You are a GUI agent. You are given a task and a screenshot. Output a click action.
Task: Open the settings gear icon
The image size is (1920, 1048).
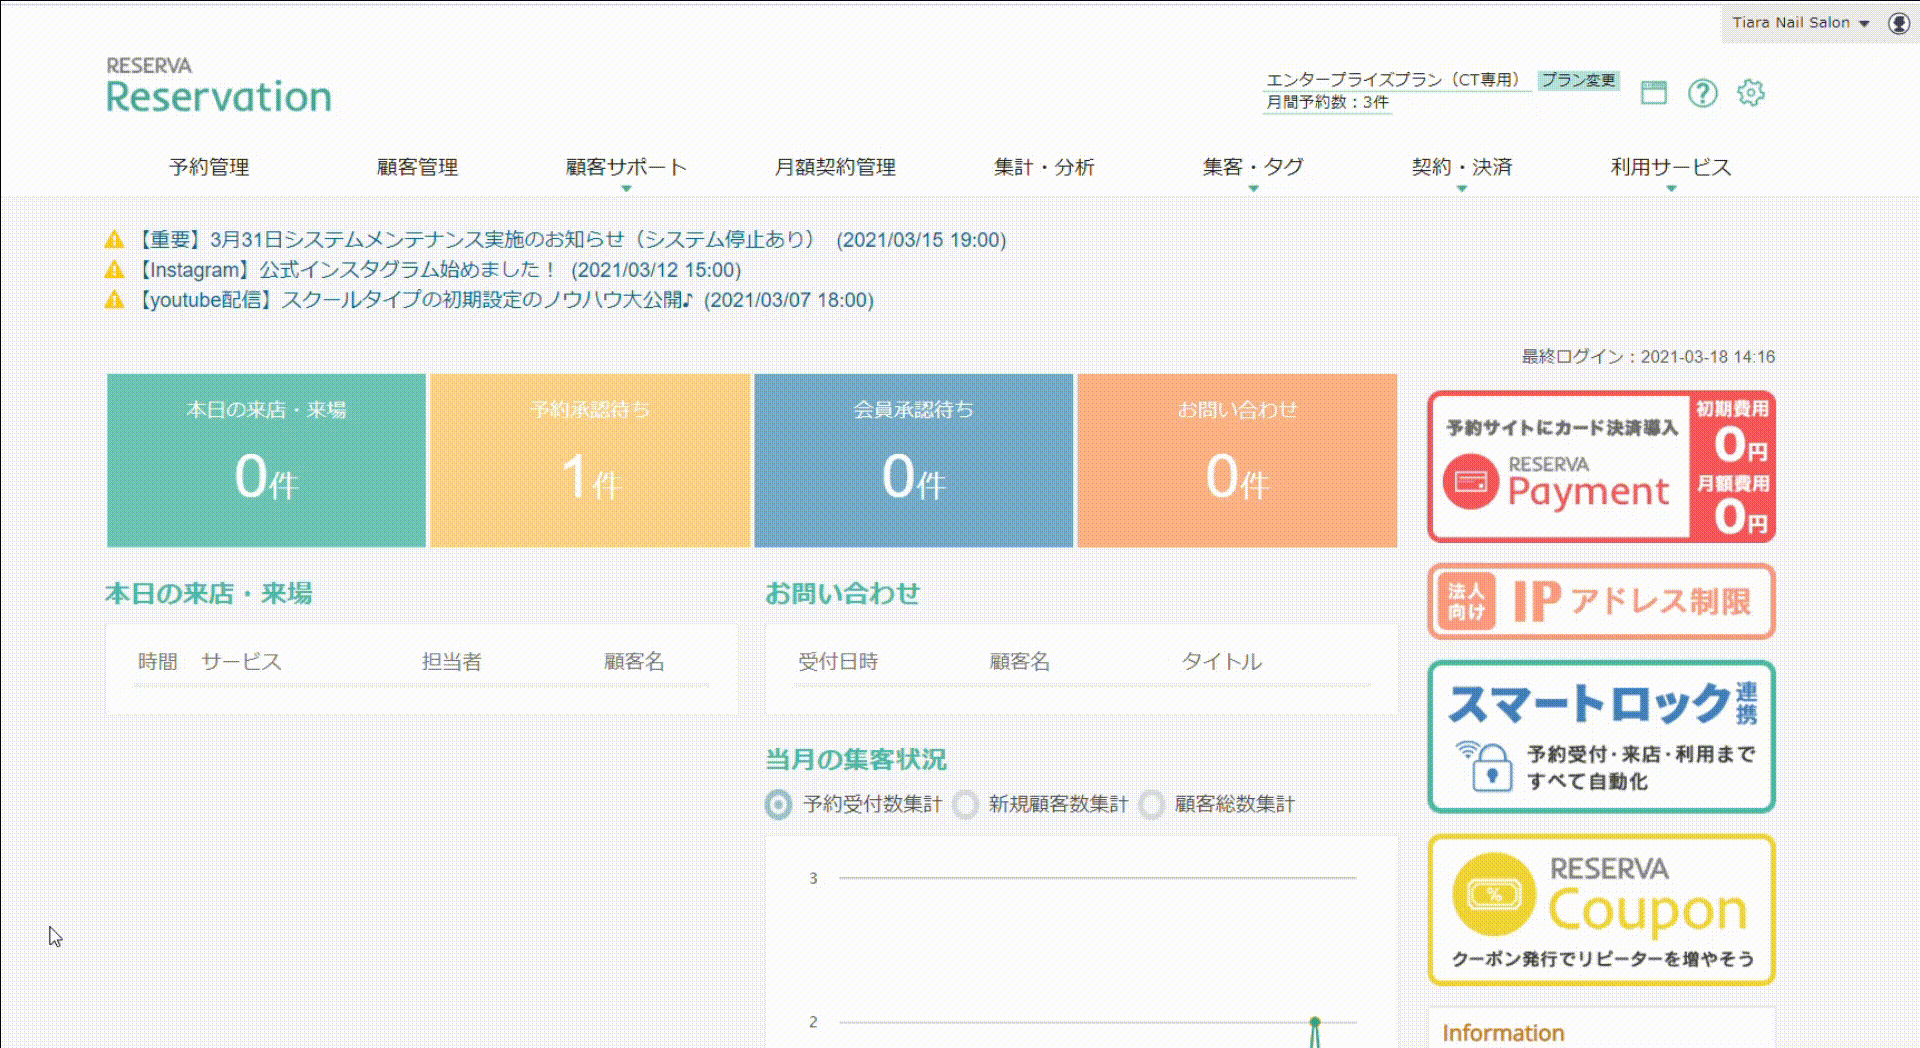click(1750, 93)
